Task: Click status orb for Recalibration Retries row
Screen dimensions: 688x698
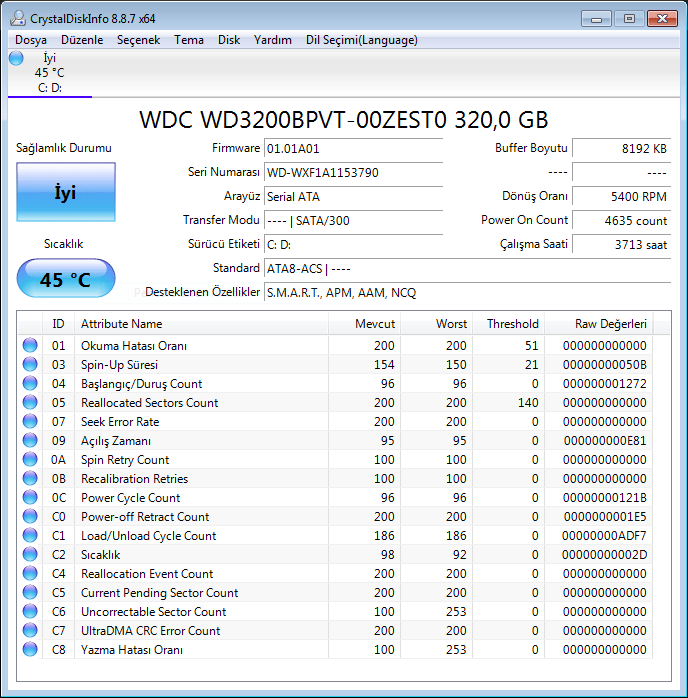Action: tap(30, 478)
